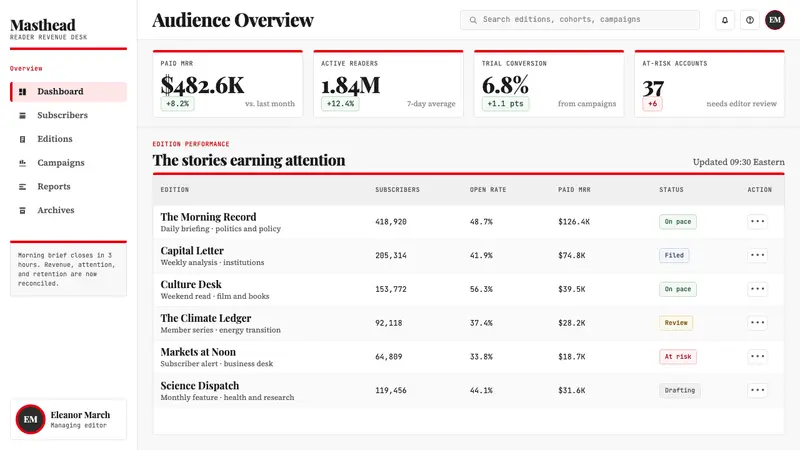Open the Editions section
800x450 pixels.
coord(68,139)
